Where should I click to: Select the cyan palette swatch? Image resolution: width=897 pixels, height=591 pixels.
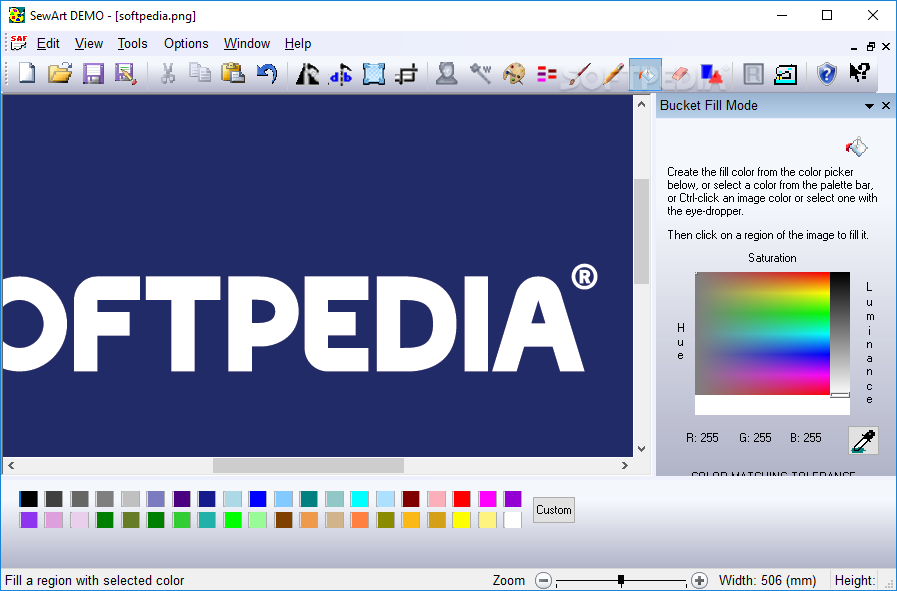point(360,499)
